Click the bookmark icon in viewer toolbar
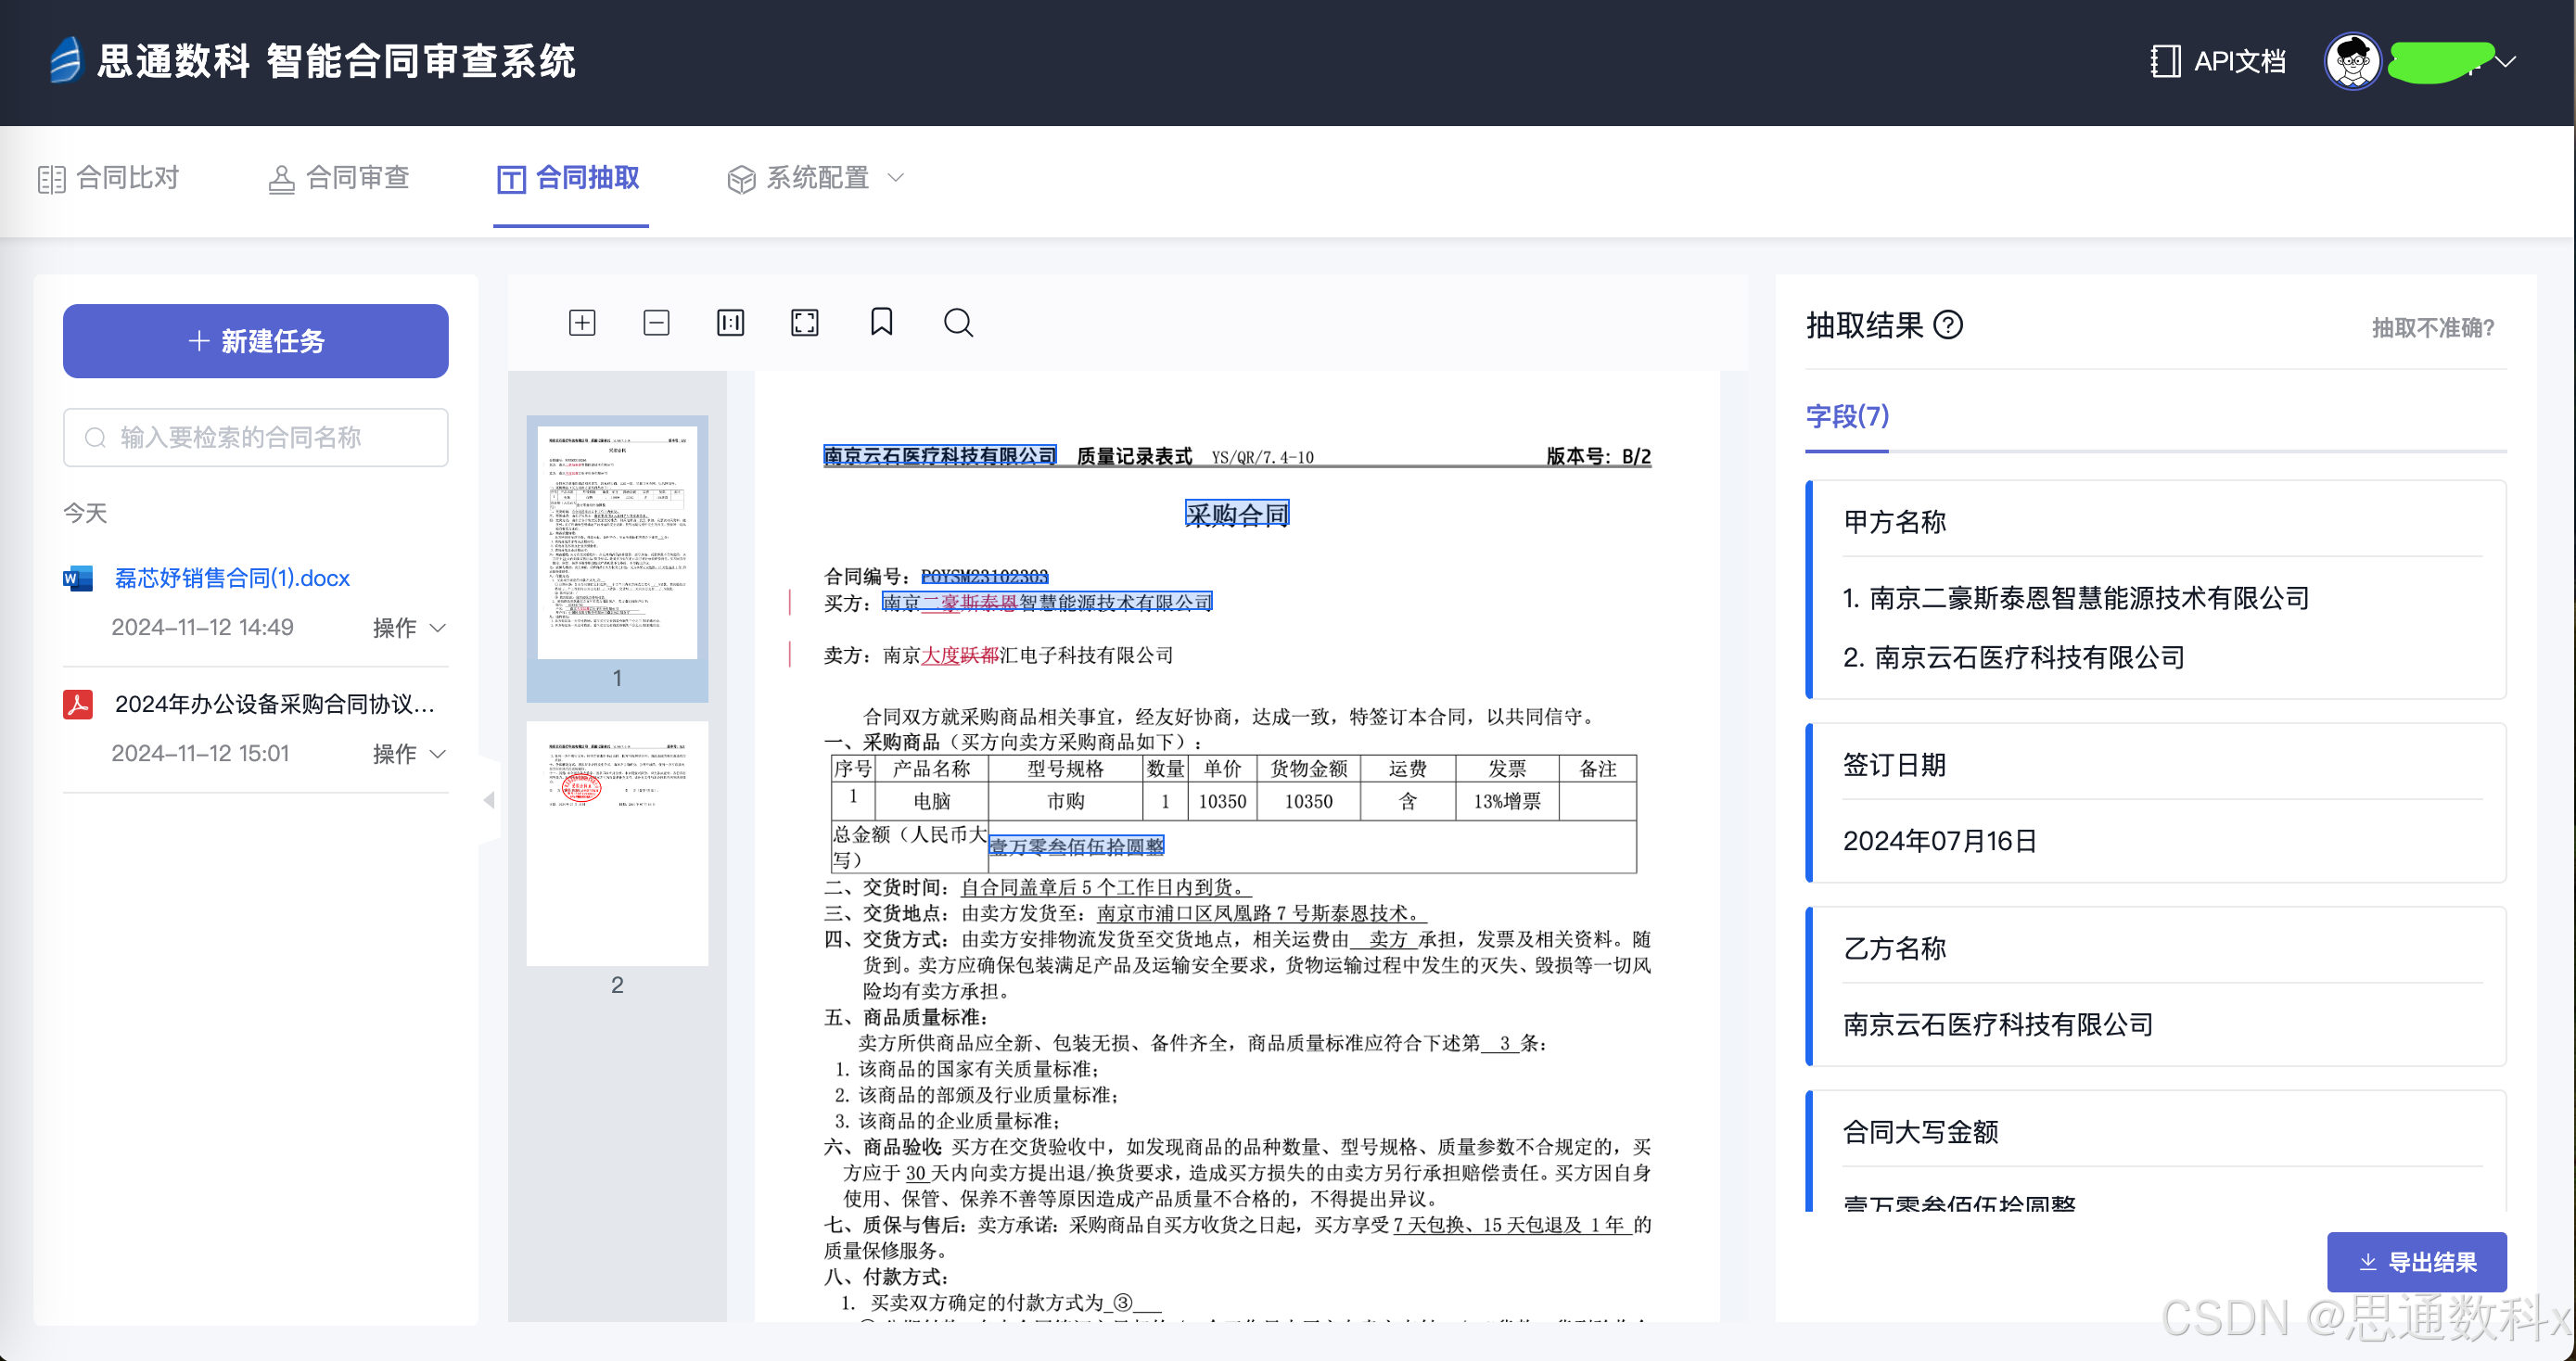 (x=881, y=322)
